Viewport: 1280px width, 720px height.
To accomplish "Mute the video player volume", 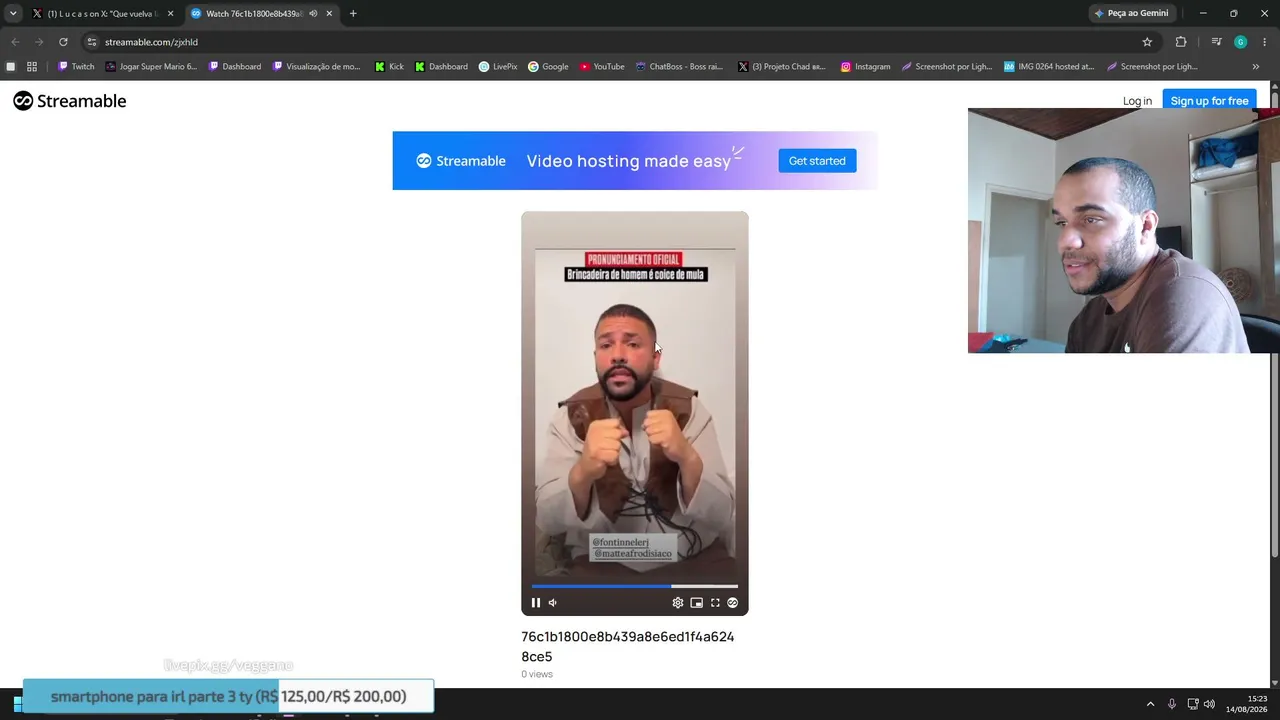I will pos(553,603).
